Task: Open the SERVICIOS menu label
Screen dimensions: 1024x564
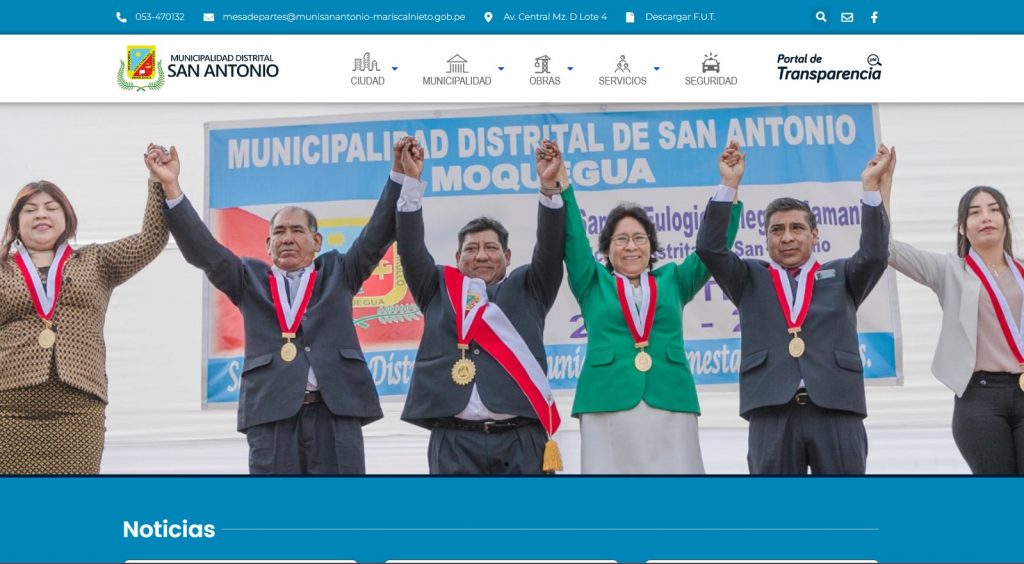Action: click(622, 81)
